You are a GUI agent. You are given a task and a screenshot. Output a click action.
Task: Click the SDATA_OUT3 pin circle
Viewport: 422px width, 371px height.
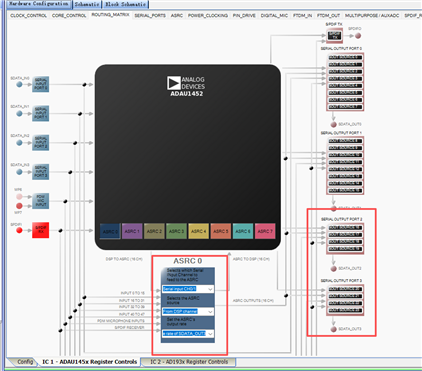tap(333, 329)
